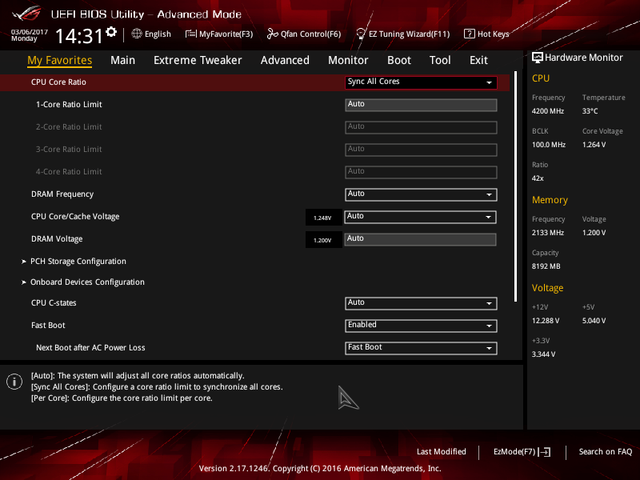The image size is (640, 480).
Task: Click the info icon in help panel
Action: coord(14,382)
